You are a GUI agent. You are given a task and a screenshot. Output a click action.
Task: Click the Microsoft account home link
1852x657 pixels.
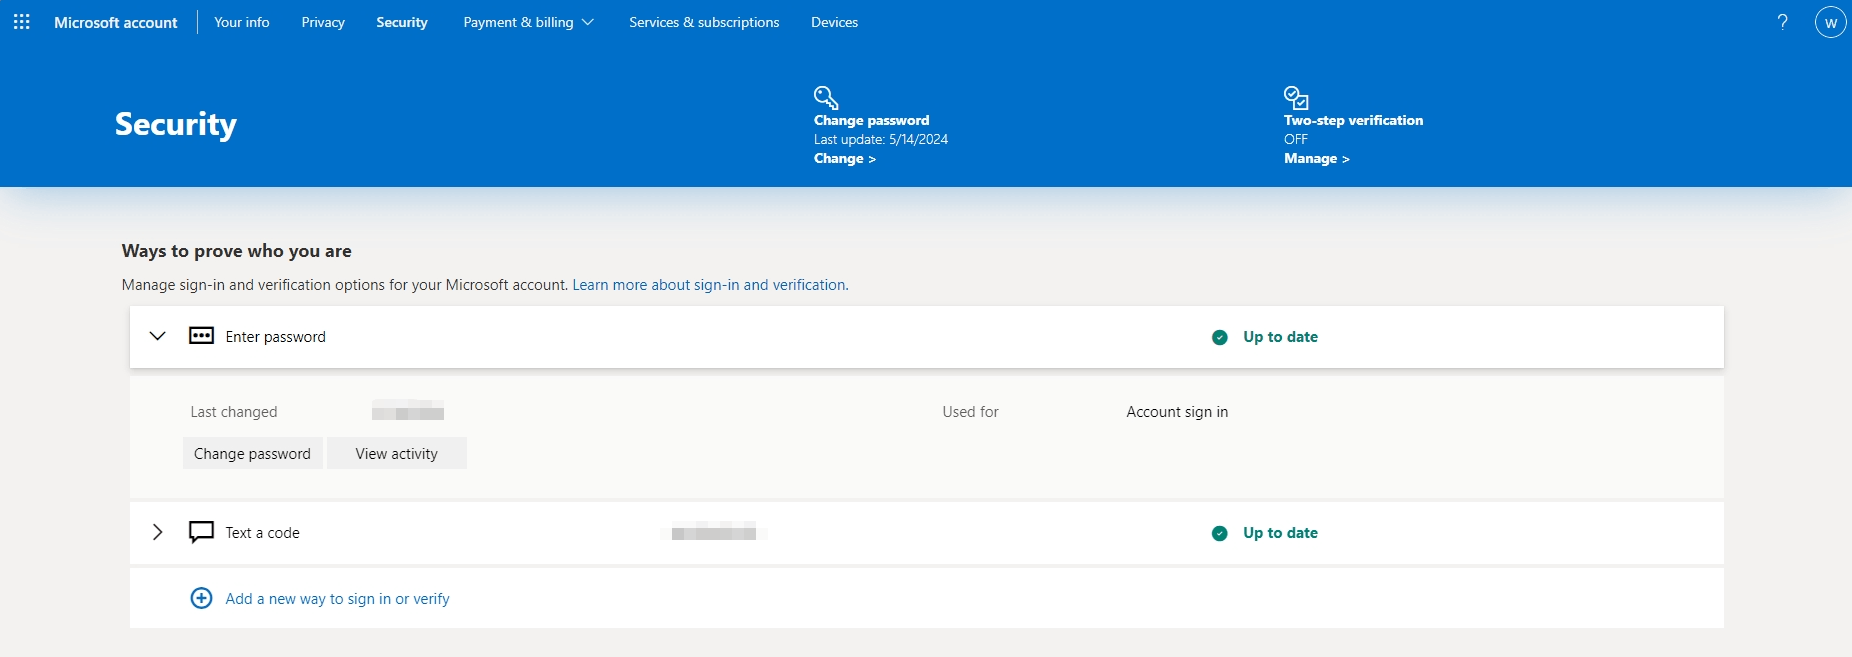[x=116, y=22]
